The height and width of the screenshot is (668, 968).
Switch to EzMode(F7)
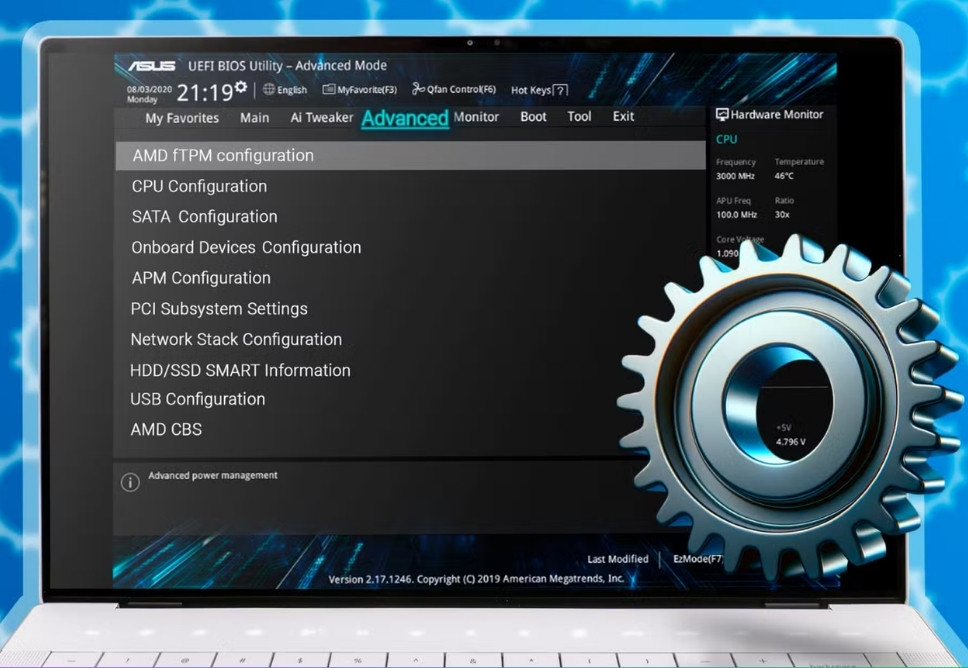pyautogui.click(x=696, y=559)
